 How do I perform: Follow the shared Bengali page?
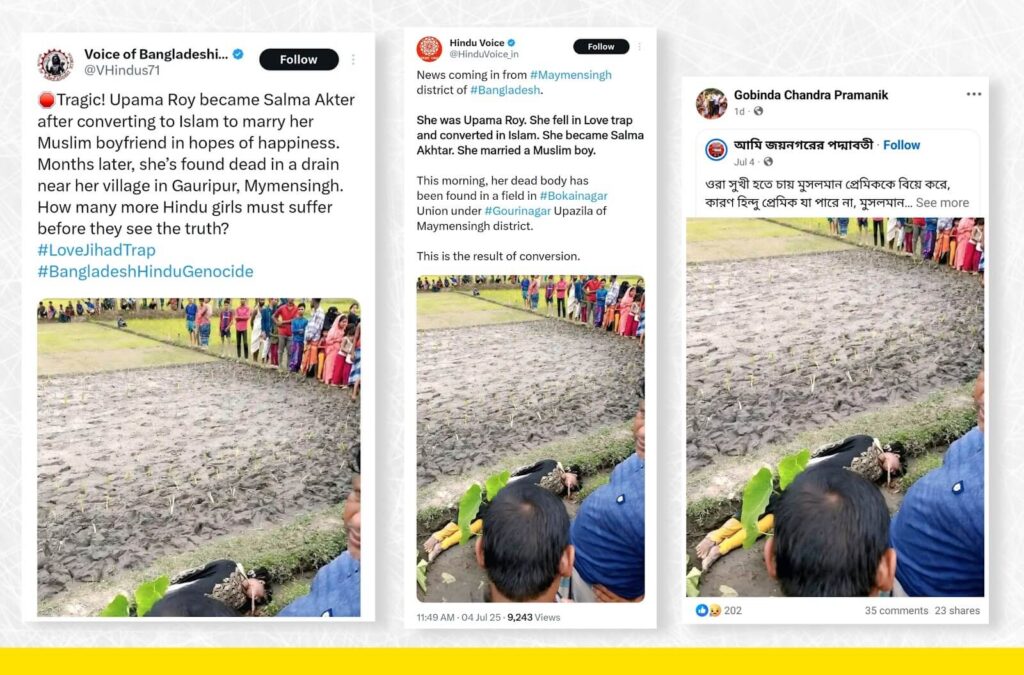901,145
